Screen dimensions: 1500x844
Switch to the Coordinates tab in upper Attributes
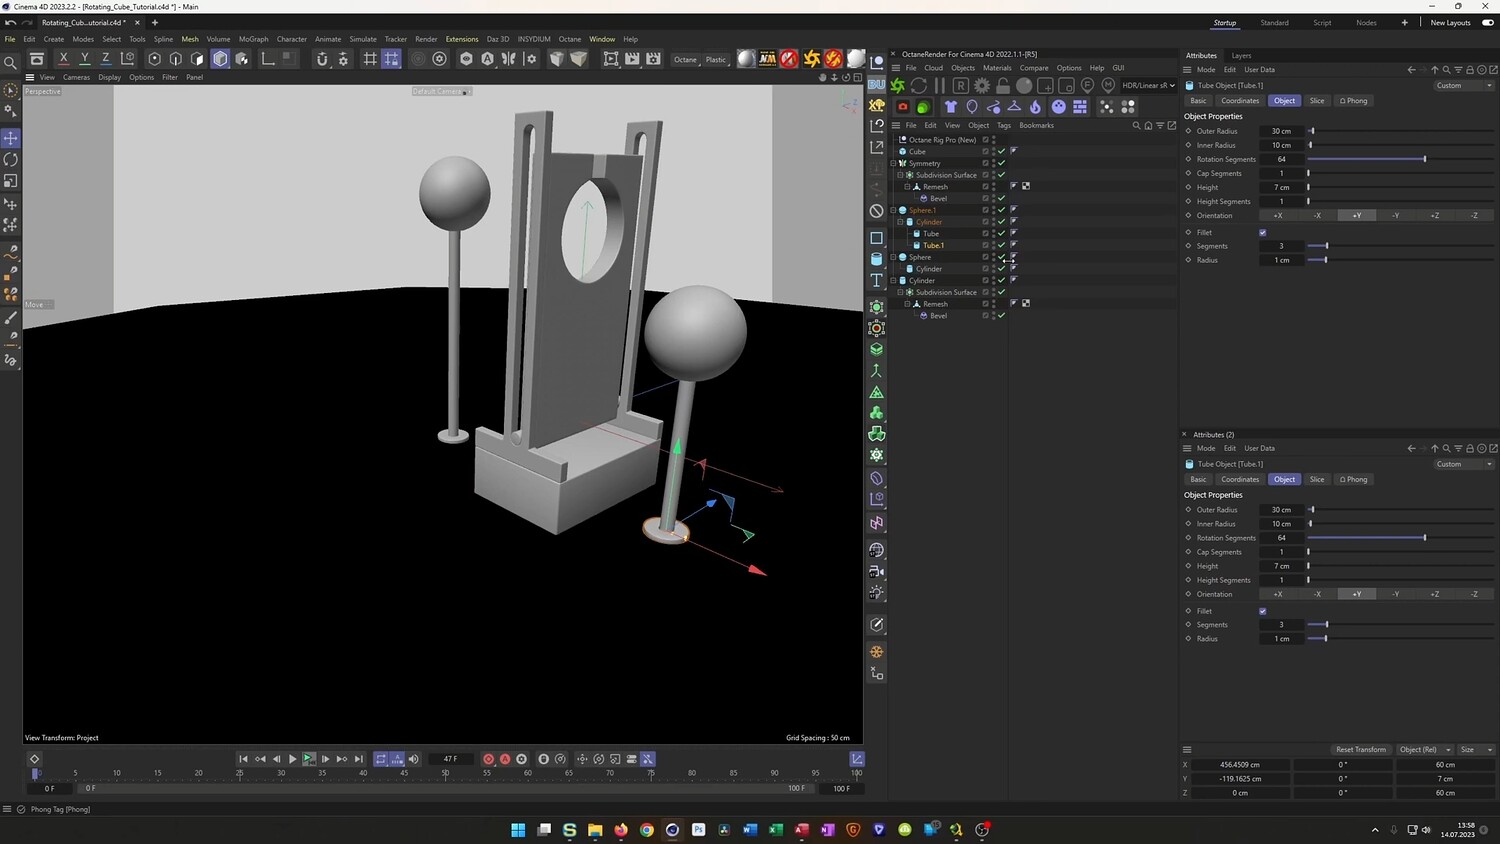coord(1239,101)
